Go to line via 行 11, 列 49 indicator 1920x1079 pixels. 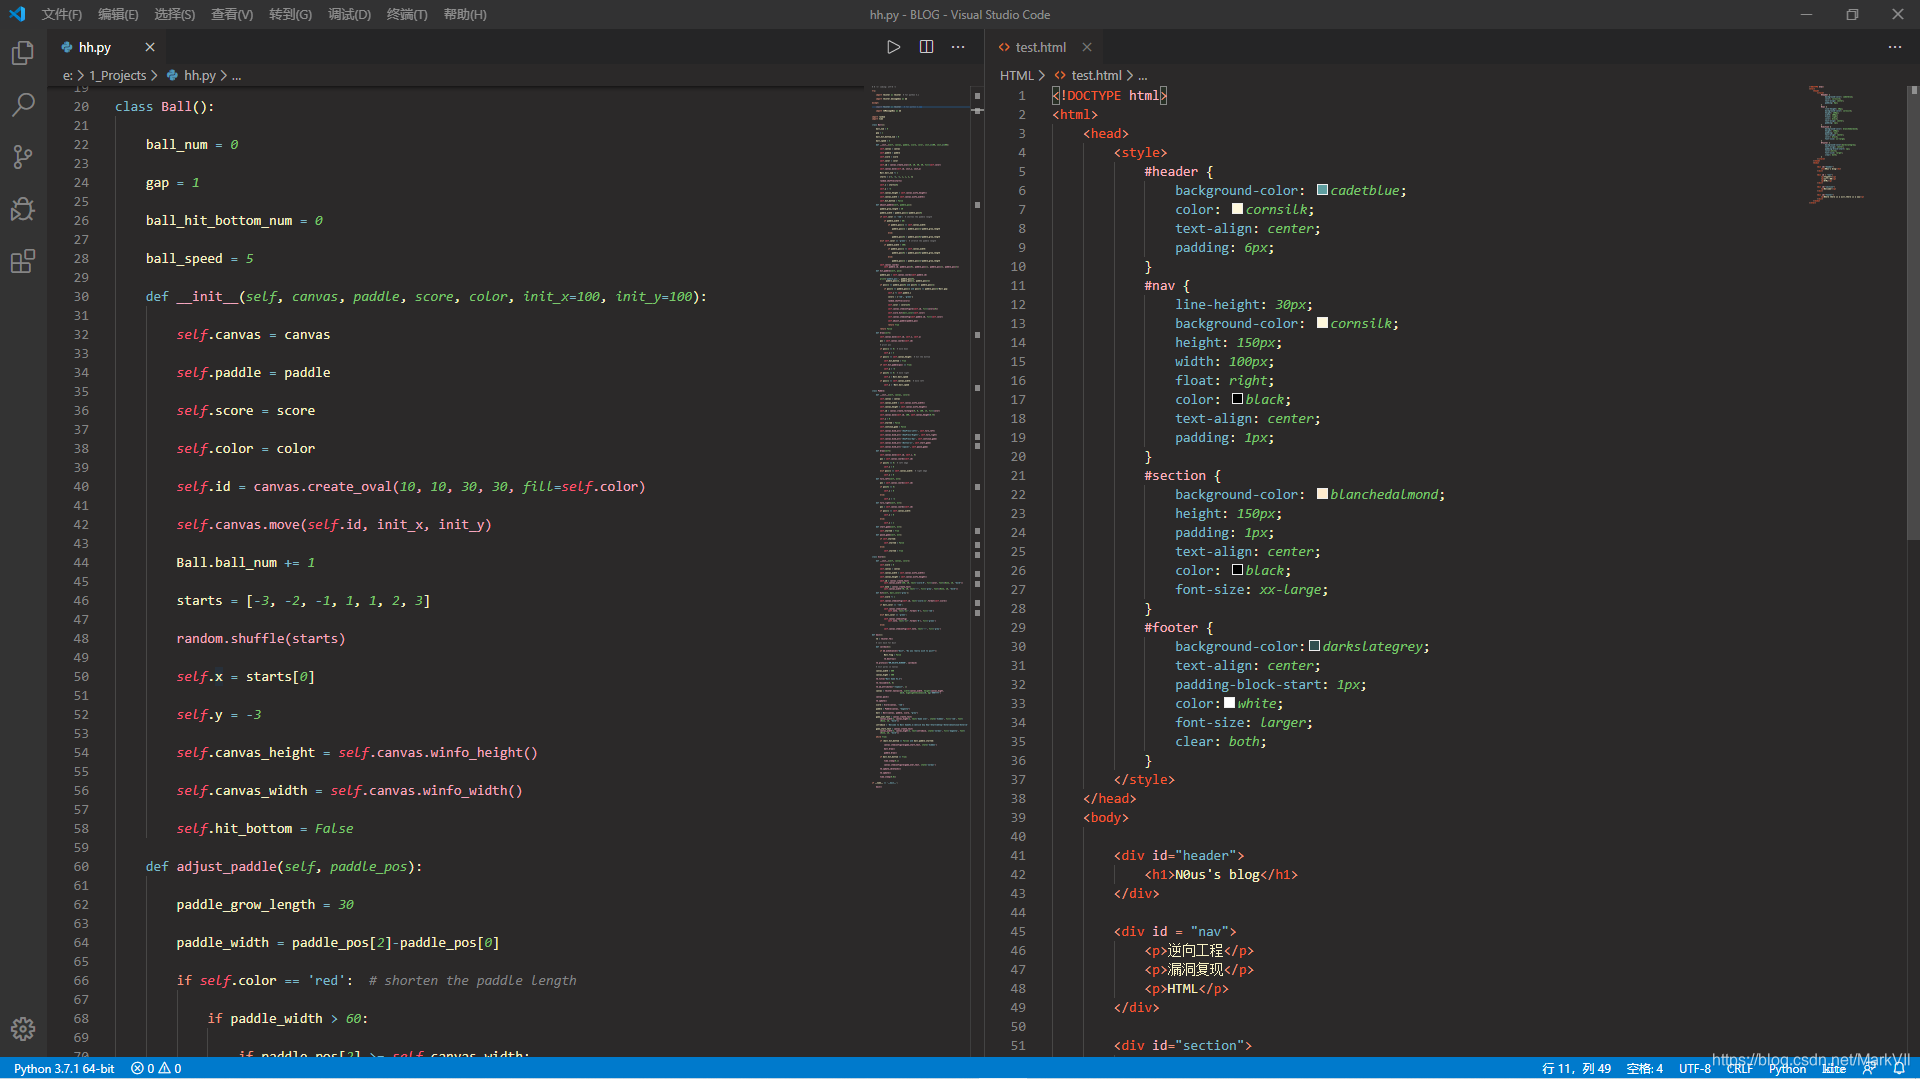[1576, 1068]
